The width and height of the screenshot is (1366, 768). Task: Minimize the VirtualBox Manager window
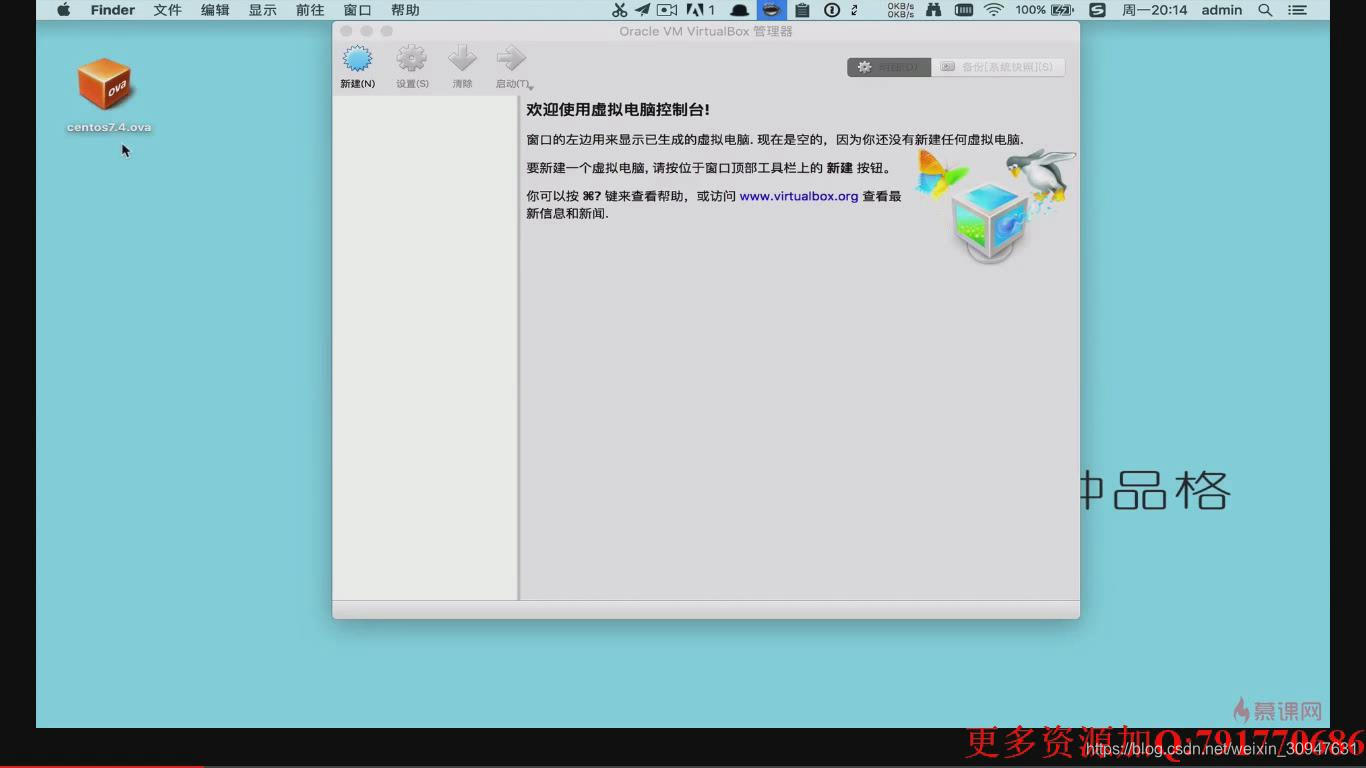(x=366, y=31)
